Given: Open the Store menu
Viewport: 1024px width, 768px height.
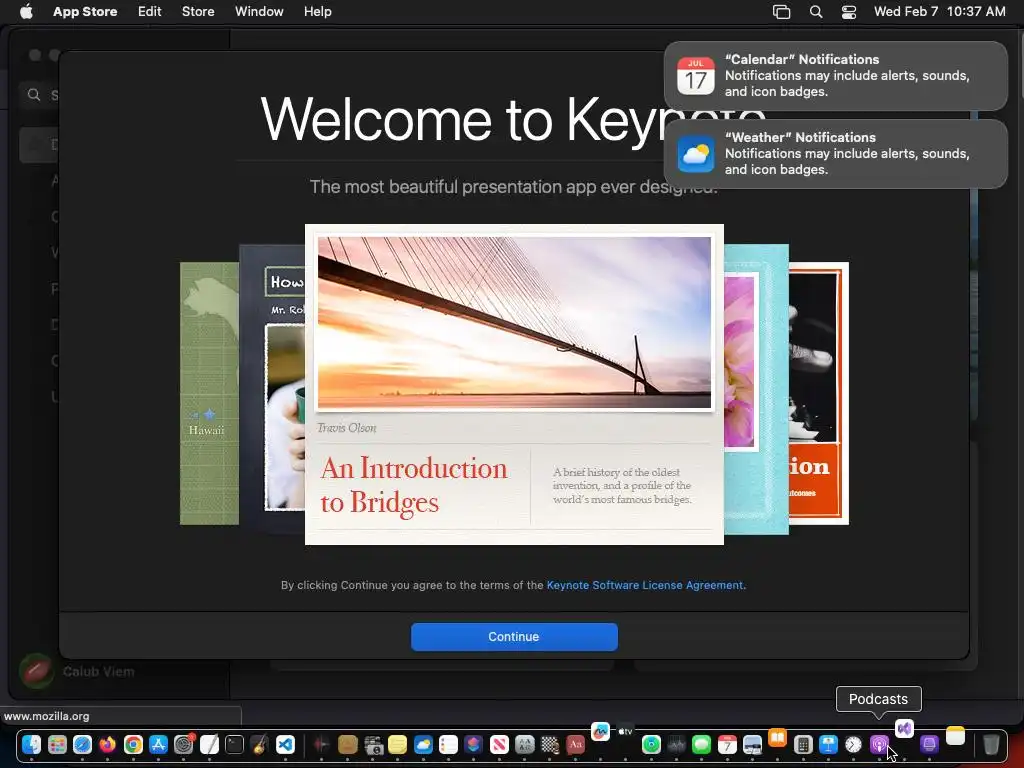Looking at the screenshot, I should 198,11.
